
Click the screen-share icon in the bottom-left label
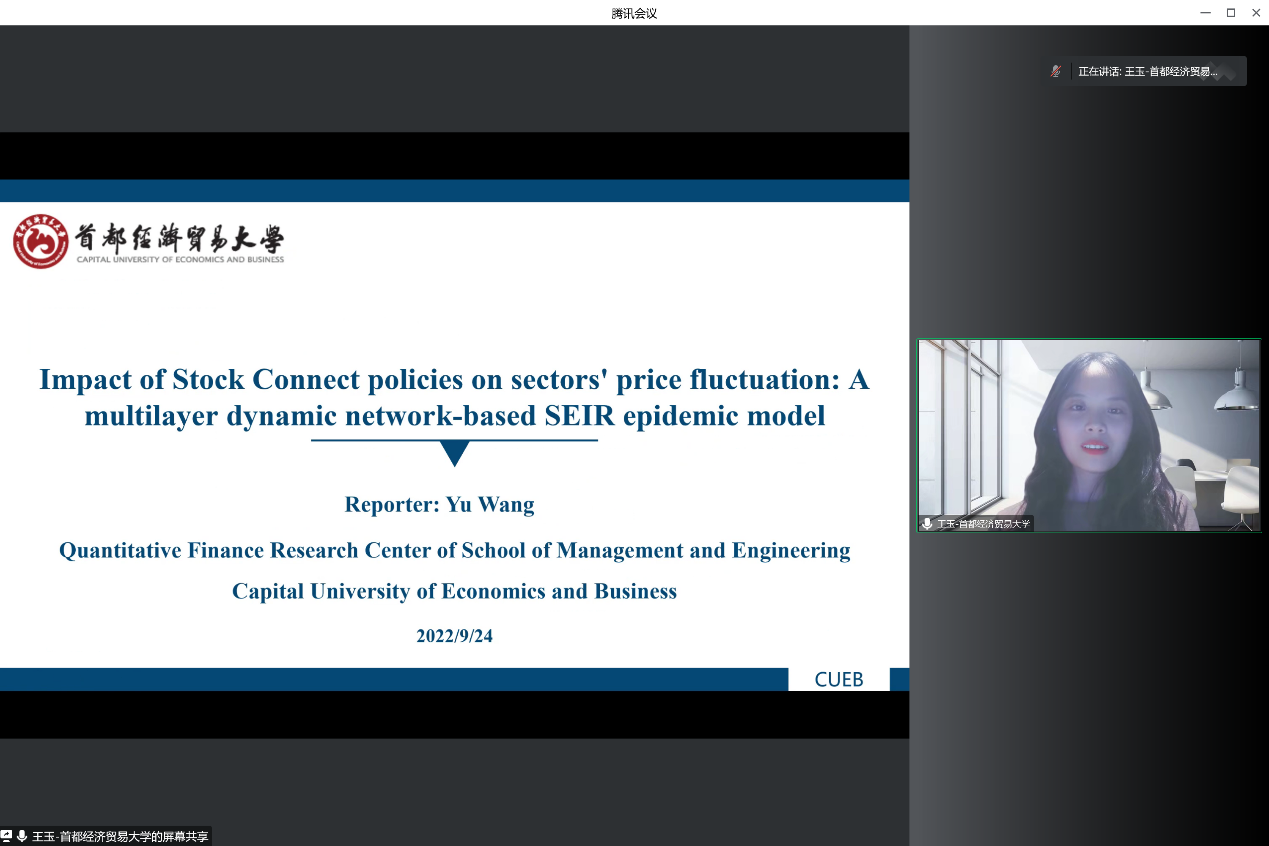point(7,836)
